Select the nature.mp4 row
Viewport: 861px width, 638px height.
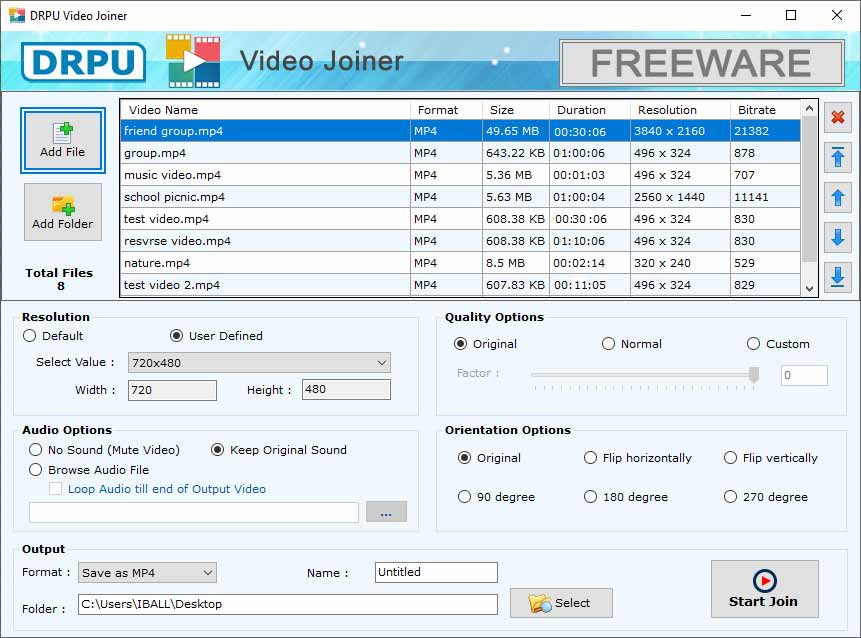click(460, 262)
